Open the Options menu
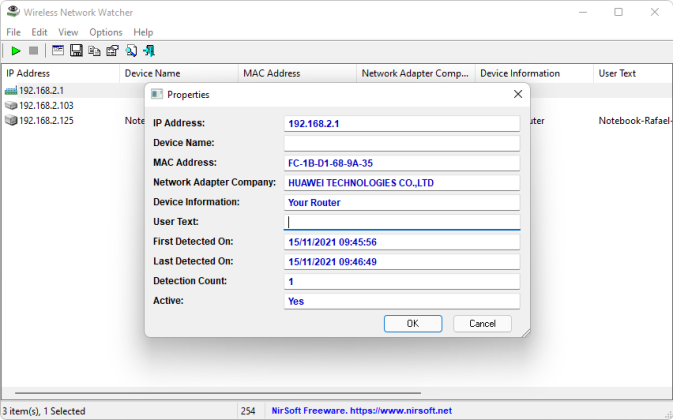 point(106,32)
